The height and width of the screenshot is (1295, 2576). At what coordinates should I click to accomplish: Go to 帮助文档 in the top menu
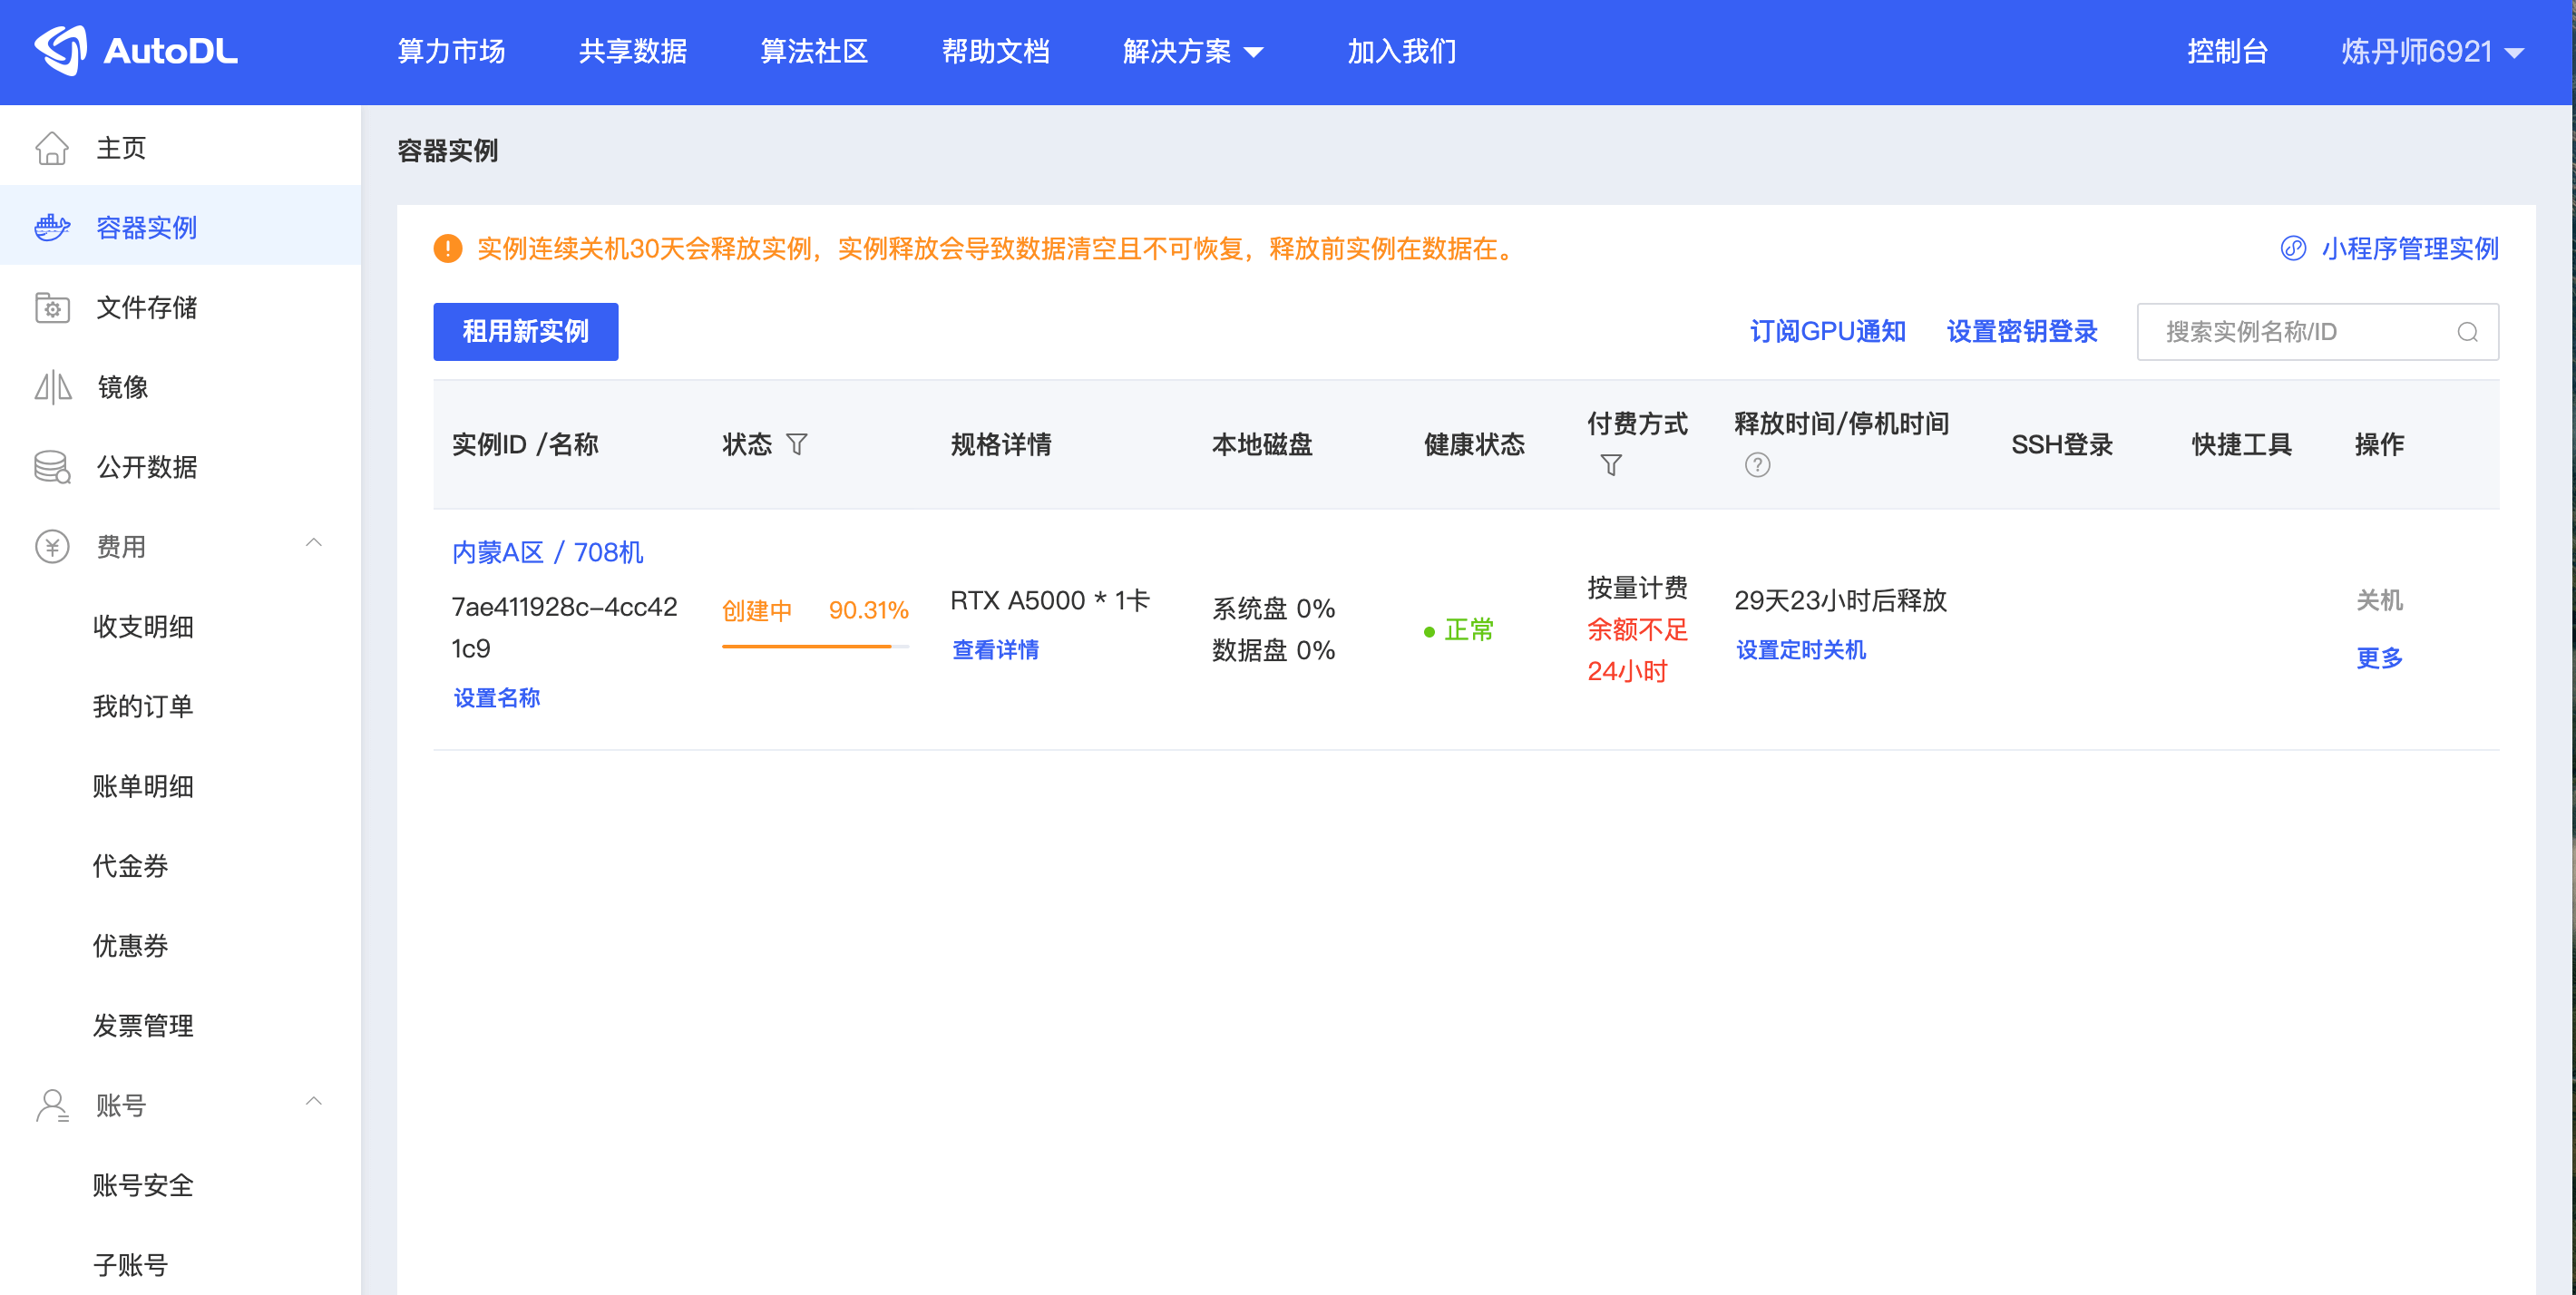click(995, 52)
